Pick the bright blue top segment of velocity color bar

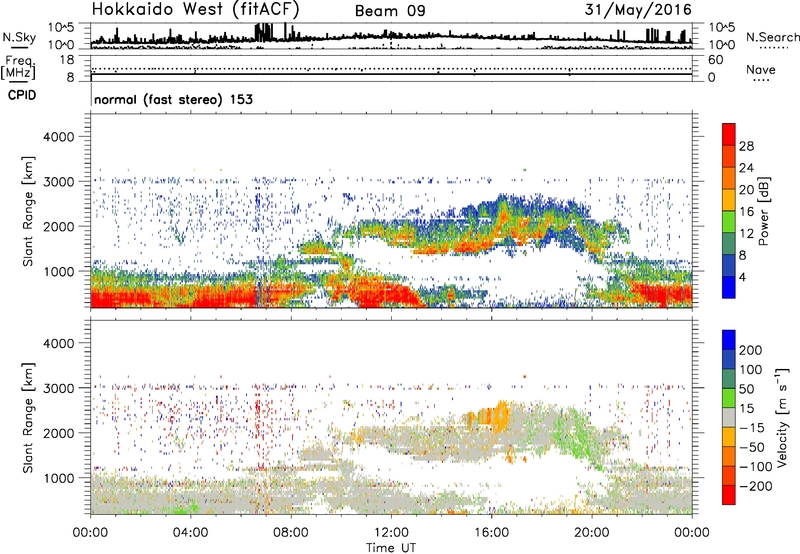(x=729, y=340)
